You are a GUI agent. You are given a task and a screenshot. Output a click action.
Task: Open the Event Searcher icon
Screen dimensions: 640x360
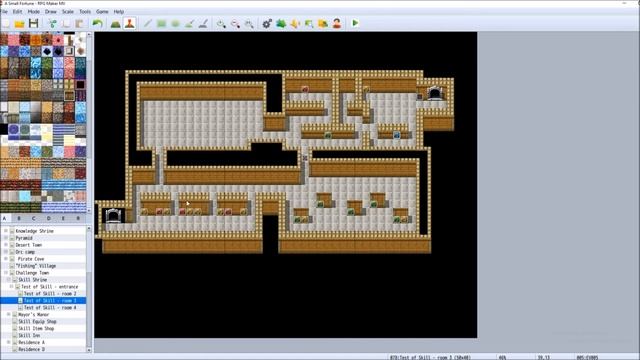(x=309, y=23)
